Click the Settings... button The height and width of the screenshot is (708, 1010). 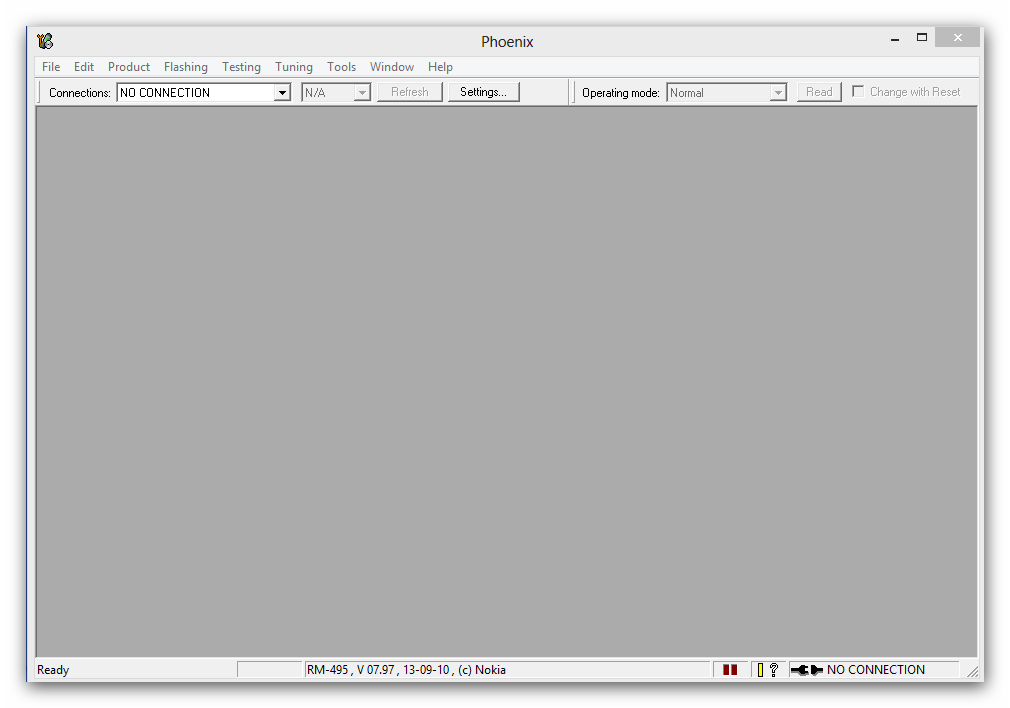[483, 92]
